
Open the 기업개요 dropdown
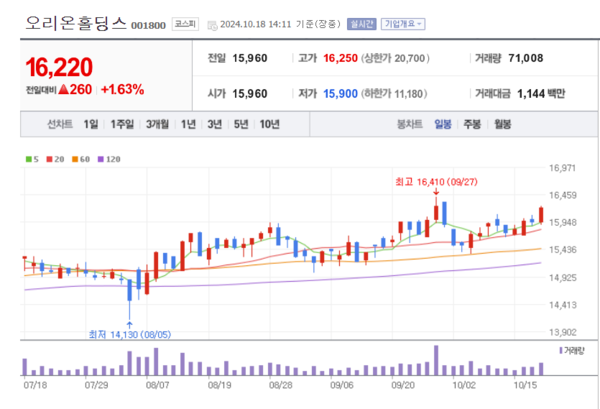click(403, 23)
